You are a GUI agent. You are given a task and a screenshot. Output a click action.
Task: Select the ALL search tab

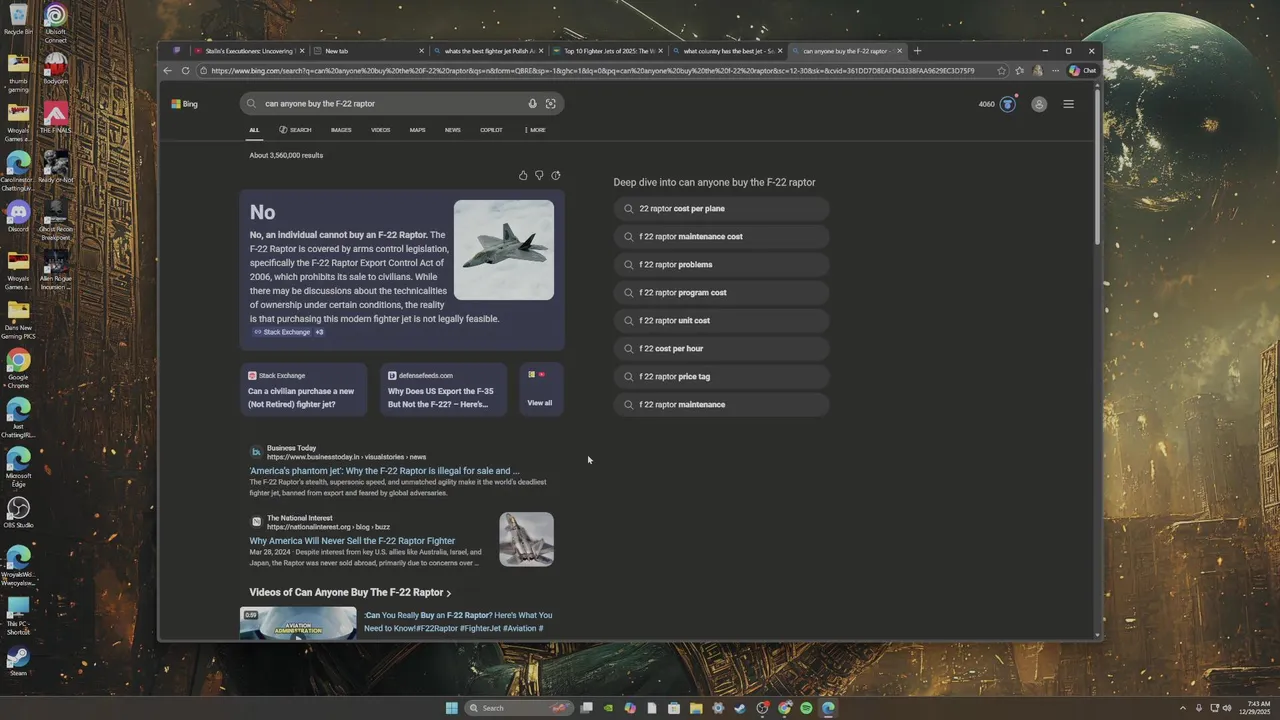[254, 130]
